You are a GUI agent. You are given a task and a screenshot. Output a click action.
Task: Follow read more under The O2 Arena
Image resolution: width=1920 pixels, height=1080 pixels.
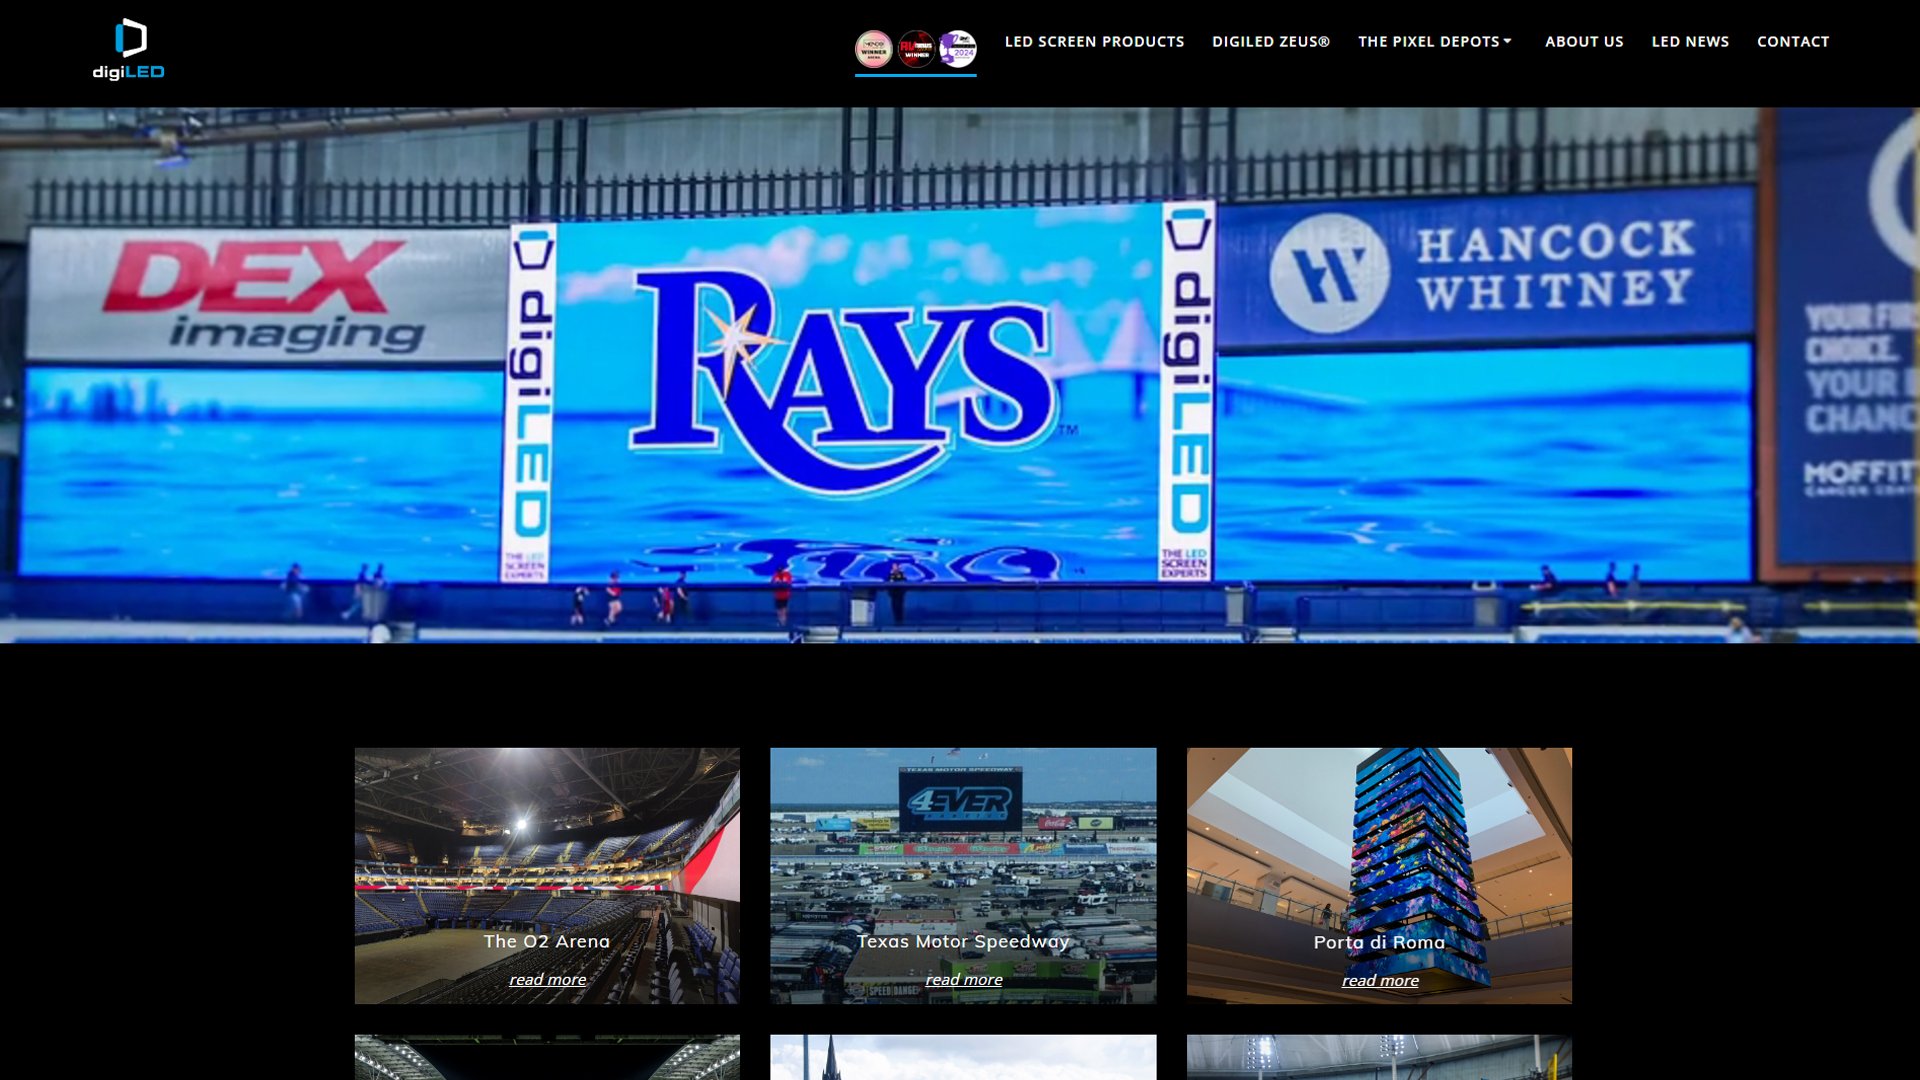tap(547, 980)
